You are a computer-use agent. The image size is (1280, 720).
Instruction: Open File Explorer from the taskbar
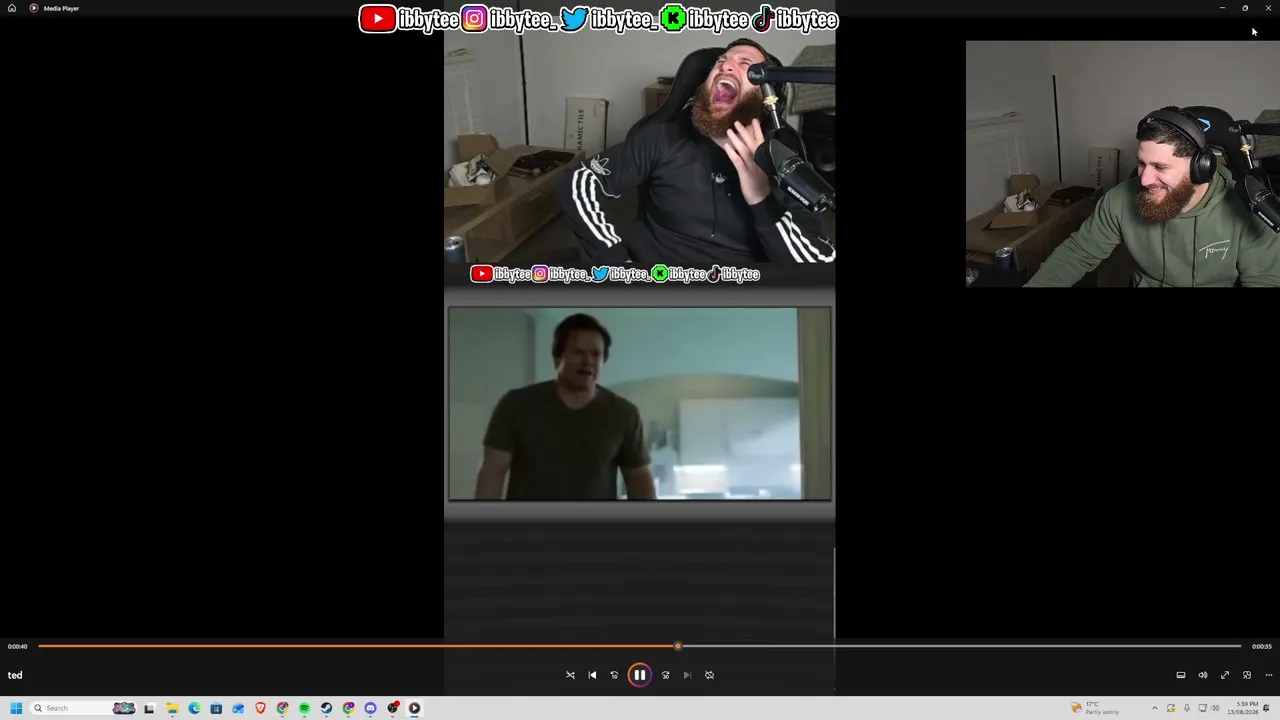pyautogui.click(x=172, y=708)
